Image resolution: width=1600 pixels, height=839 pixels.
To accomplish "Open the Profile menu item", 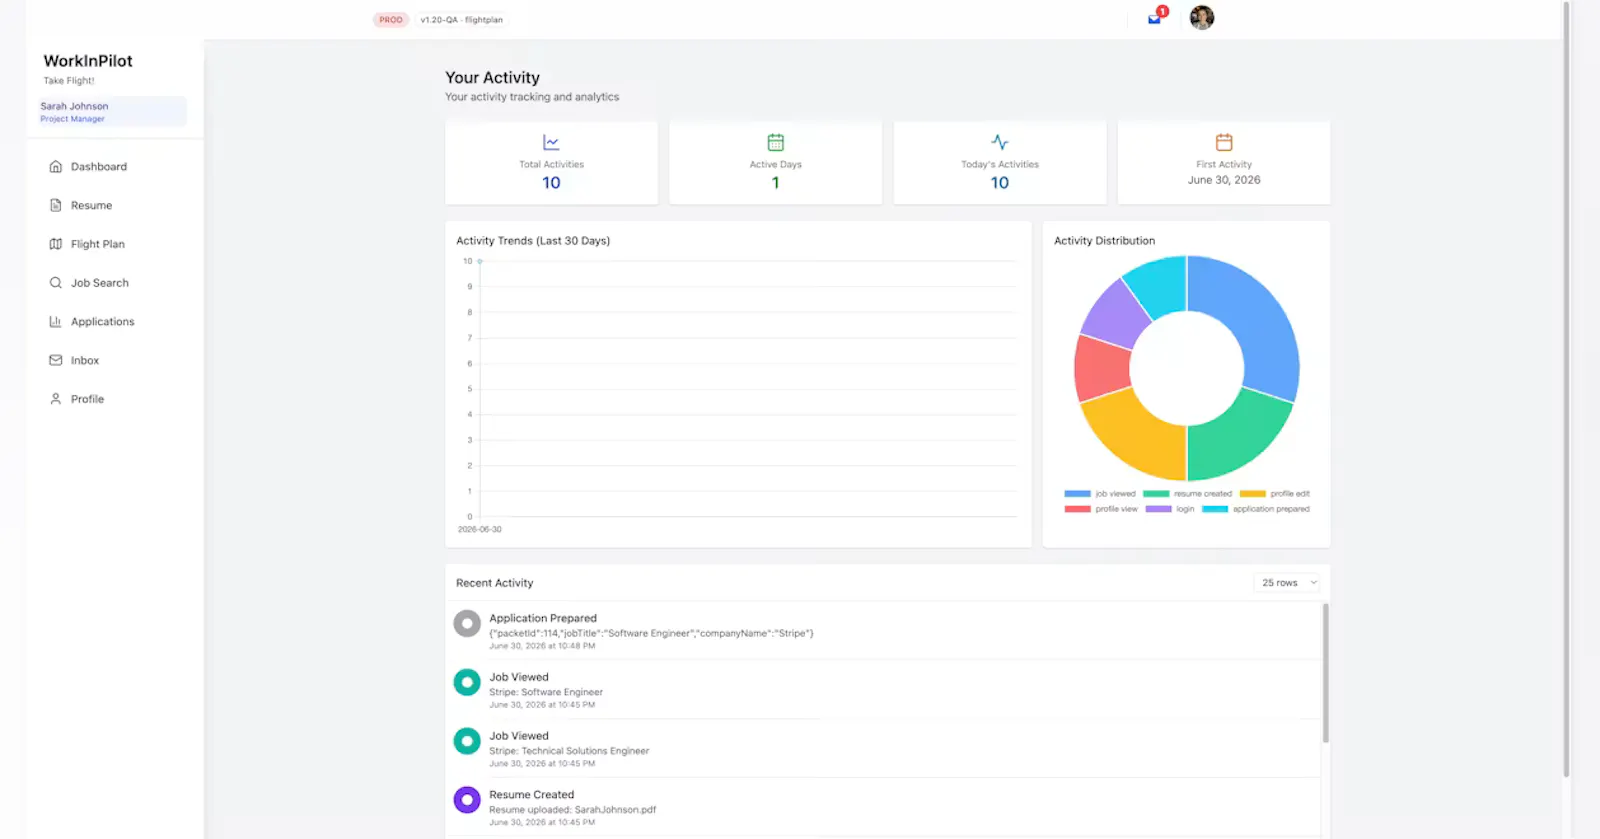I will (x=87, y=399).
